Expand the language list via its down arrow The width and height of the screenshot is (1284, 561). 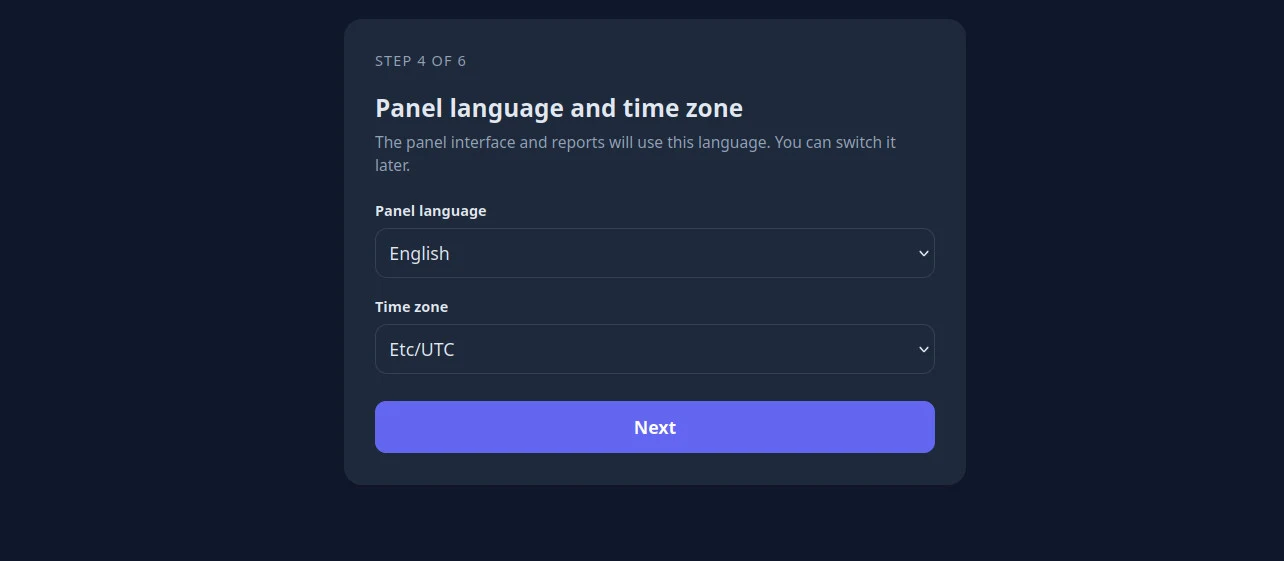pyautogui.click(x=924, y=254)
